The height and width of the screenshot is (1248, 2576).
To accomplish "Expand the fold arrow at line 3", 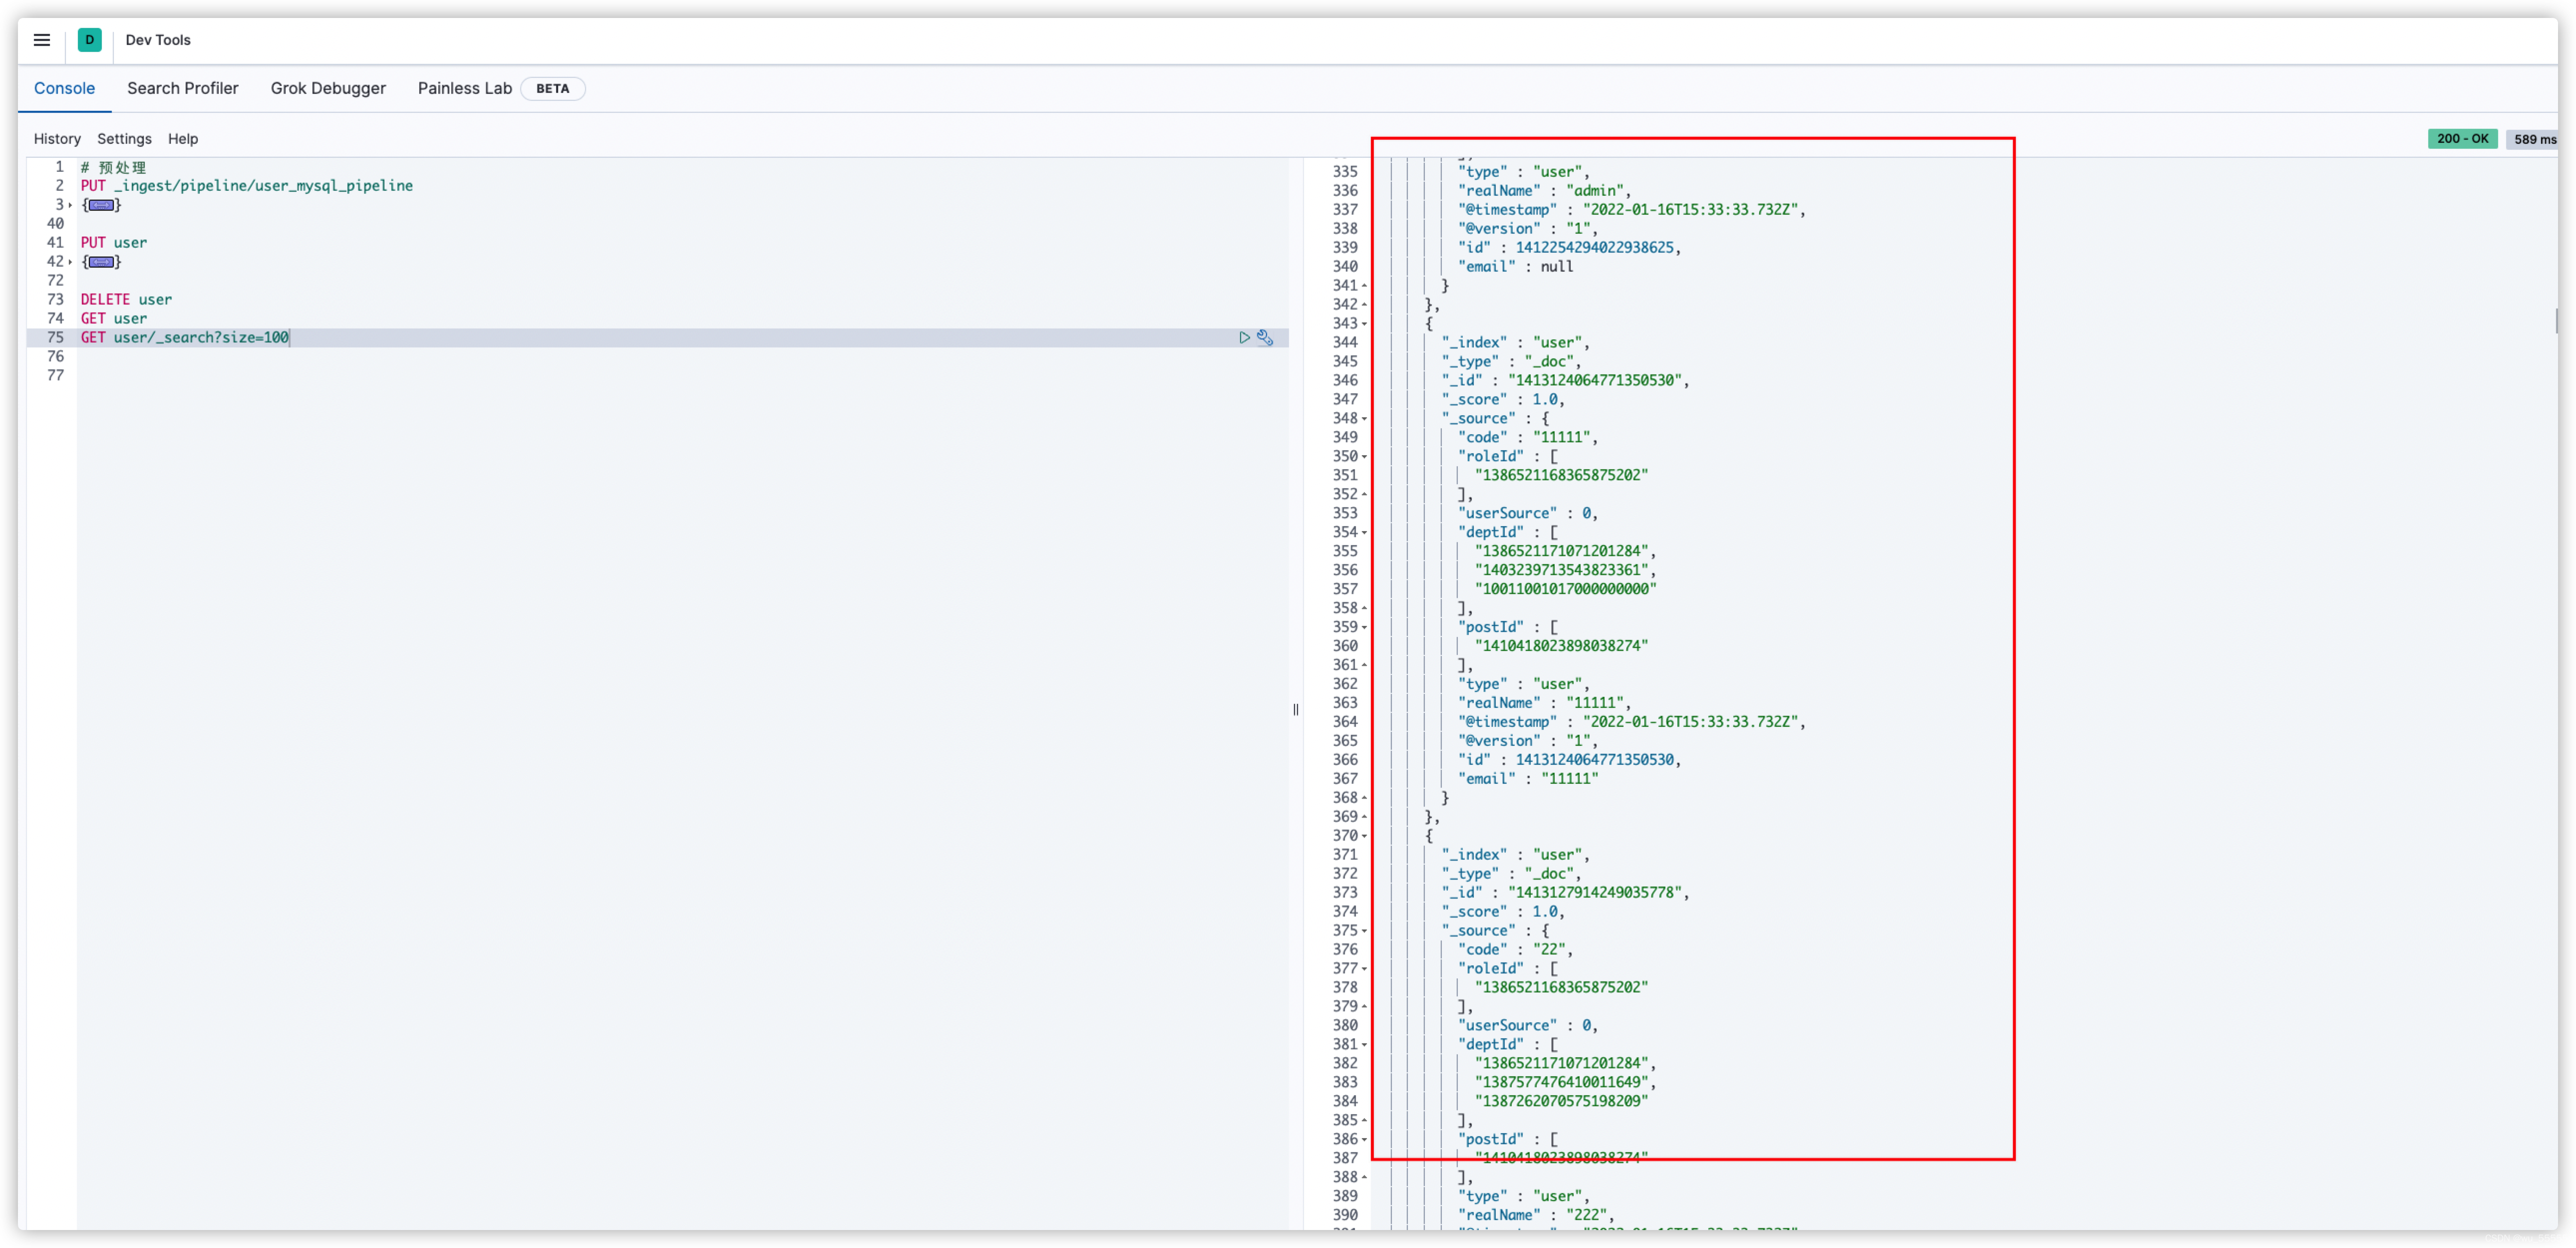I will point(70,205).
